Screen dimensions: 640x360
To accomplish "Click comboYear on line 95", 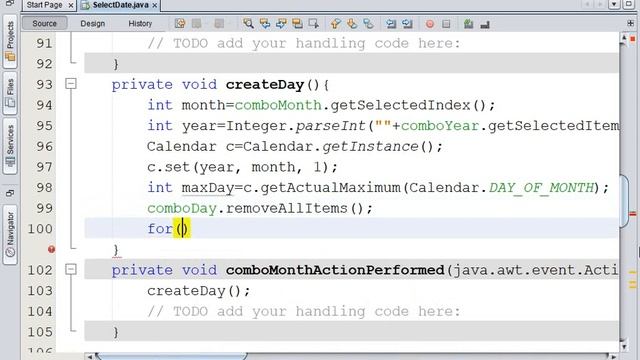I will (440, 126).
